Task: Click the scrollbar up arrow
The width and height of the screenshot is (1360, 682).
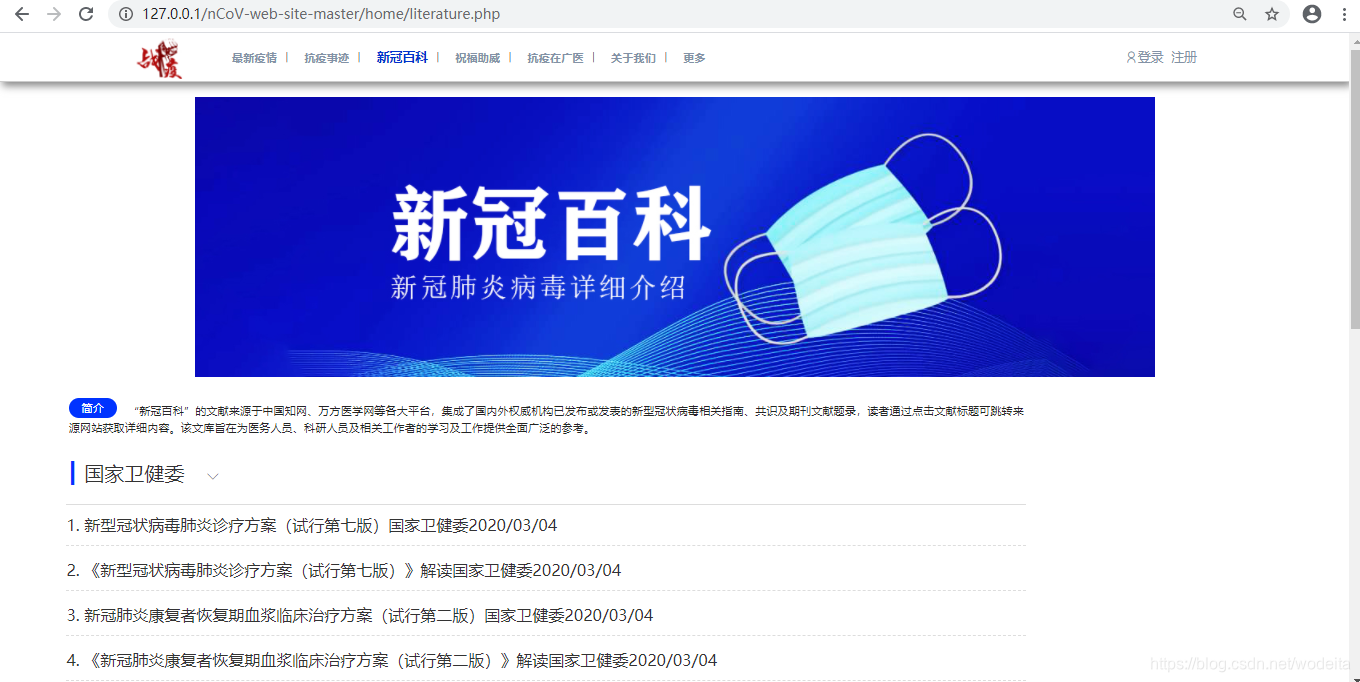Action: click(1354, 40)
